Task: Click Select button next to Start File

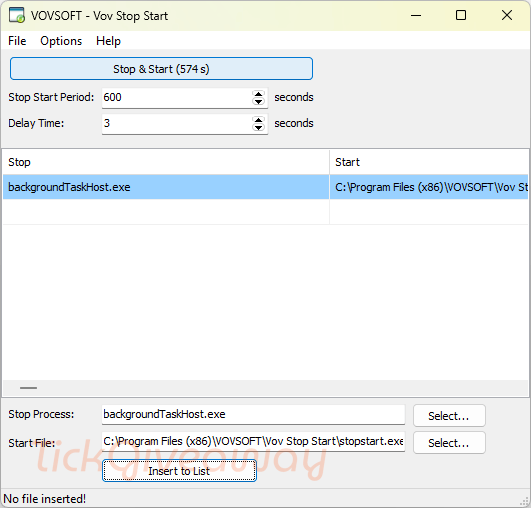Action: (x=449, y=443)
